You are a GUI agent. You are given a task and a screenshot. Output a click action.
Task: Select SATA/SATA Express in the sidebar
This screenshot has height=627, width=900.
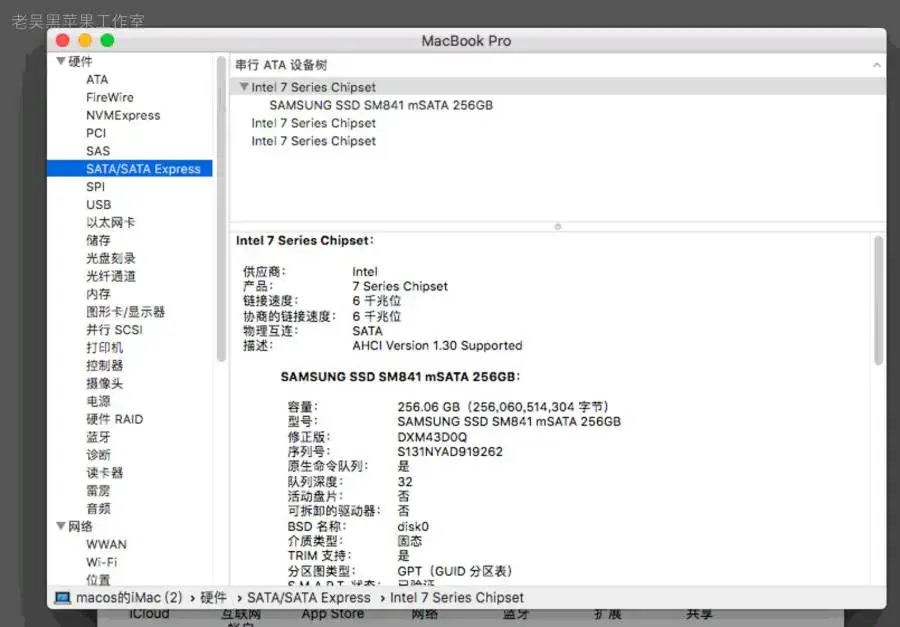[x=130, y=168]
